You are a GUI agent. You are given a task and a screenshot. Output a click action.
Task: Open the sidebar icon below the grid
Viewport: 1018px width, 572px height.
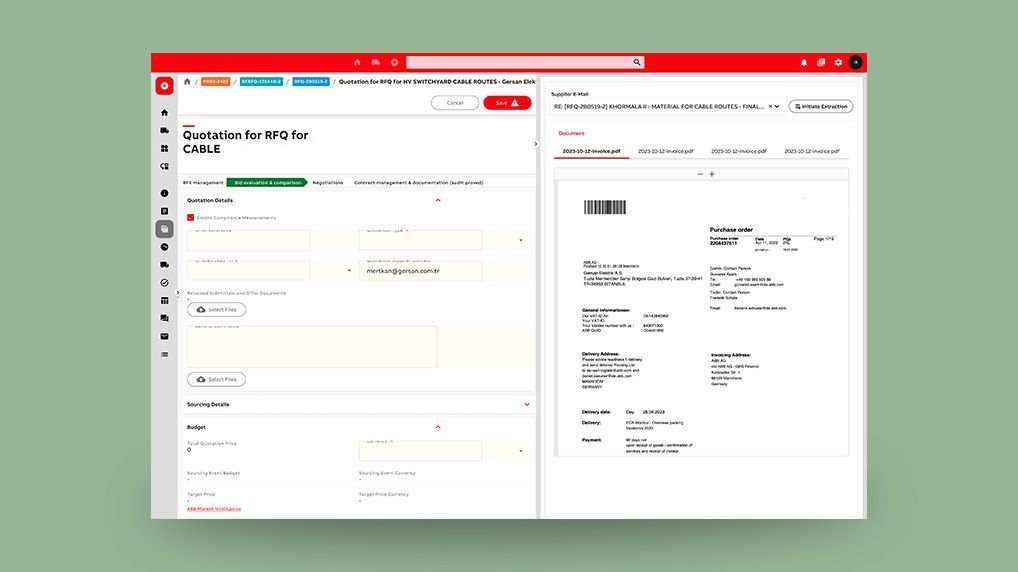coord(164,167)
